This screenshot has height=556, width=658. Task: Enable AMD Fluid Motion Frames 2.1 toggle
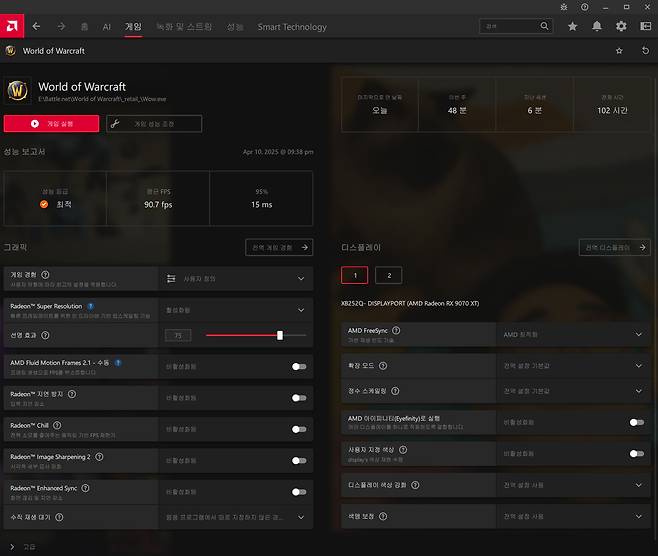click(x=298, y=366)
